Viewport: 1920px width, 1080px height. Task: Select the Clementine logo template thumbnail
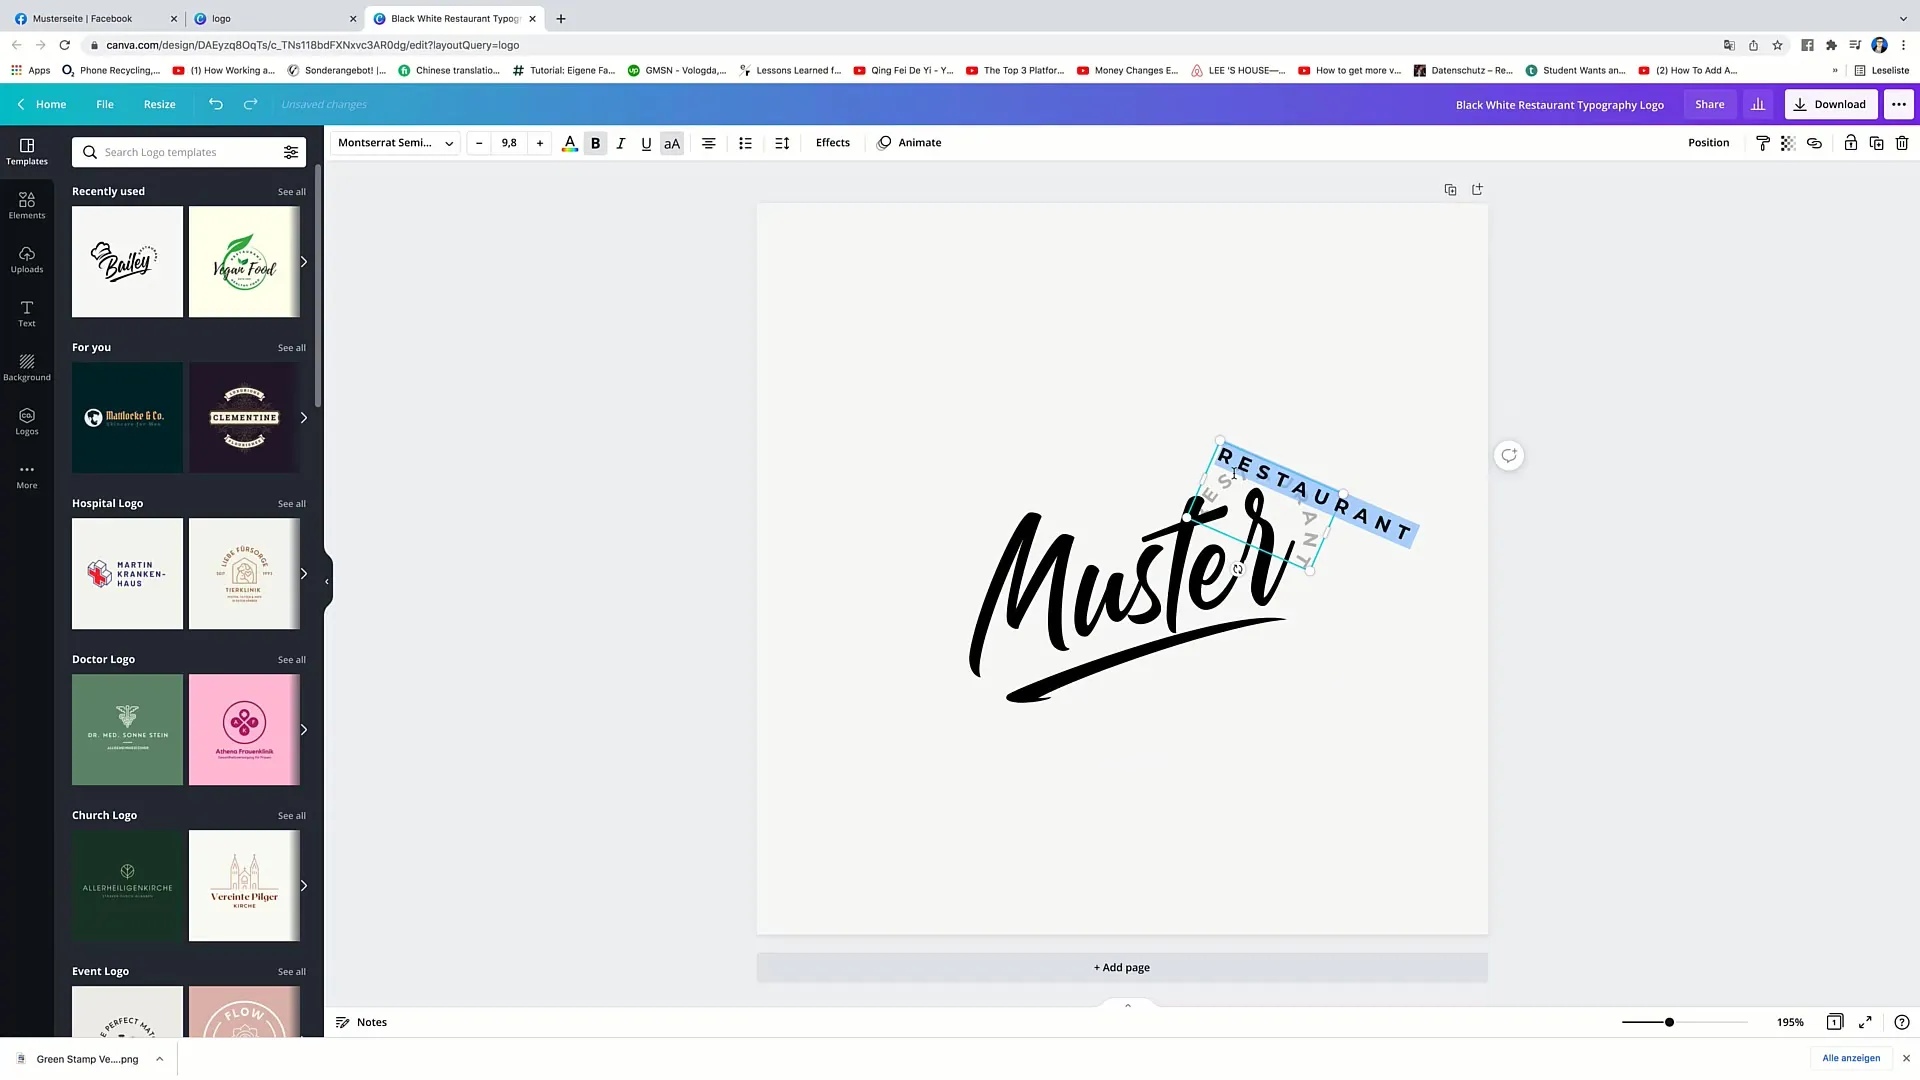pos(244,418)
